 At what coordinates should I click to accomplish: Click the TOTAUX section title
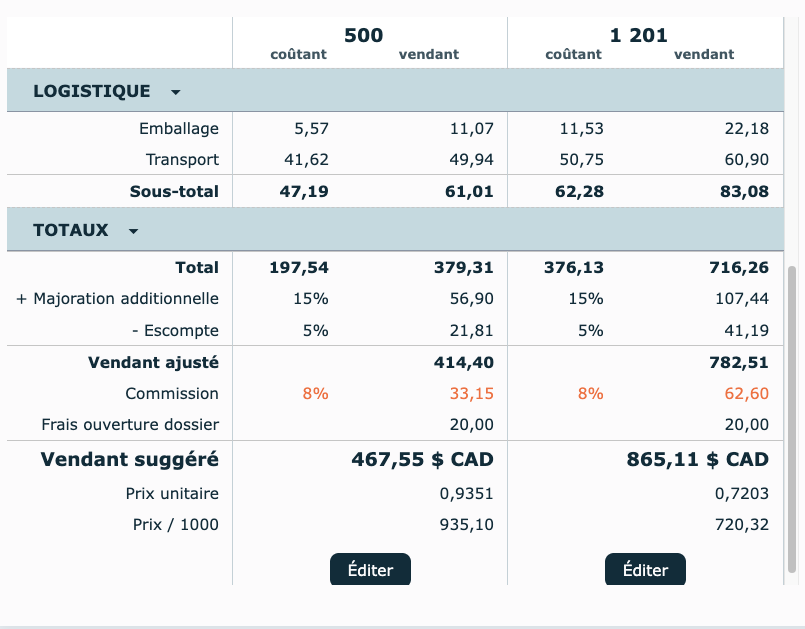pos(71,230)
